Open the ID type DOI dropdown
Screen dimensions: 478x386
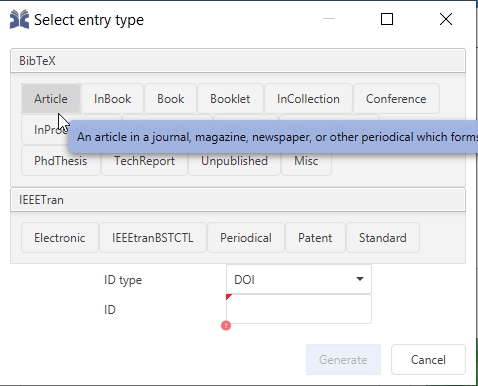pyautogui.click(x=299, y=279)
